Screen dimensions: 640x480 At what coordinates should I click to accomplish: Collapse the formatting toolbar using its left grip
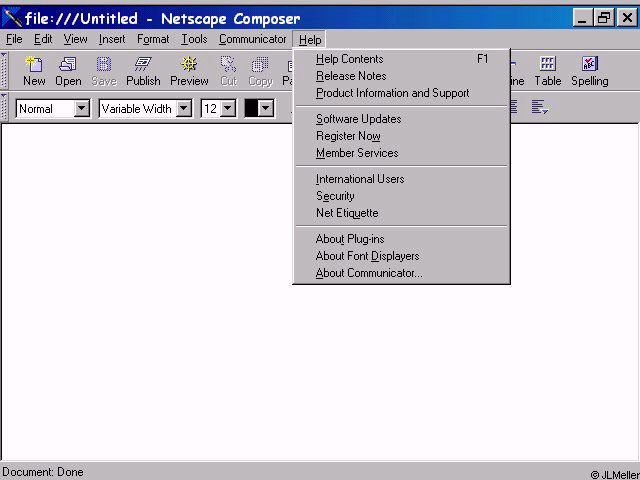[x=4, y=107]
